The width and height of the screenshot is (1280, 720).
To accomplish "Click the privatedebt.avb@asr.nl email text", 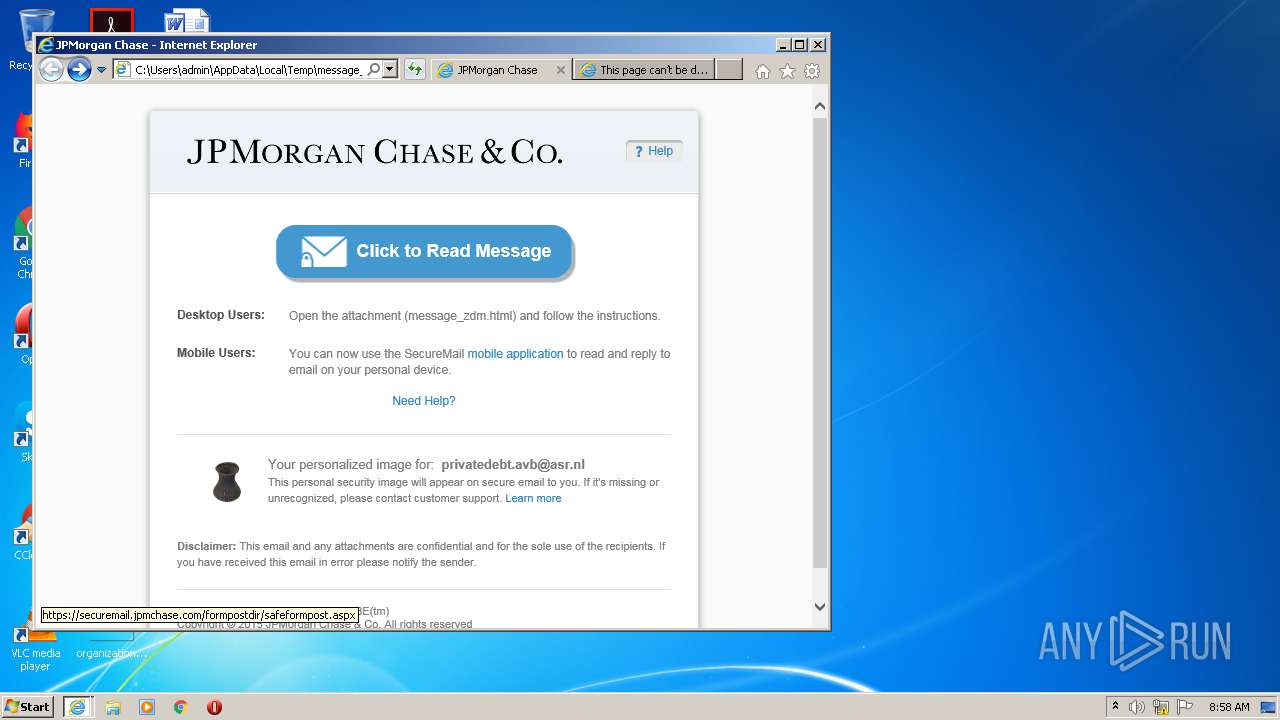I will coord(513,464).
